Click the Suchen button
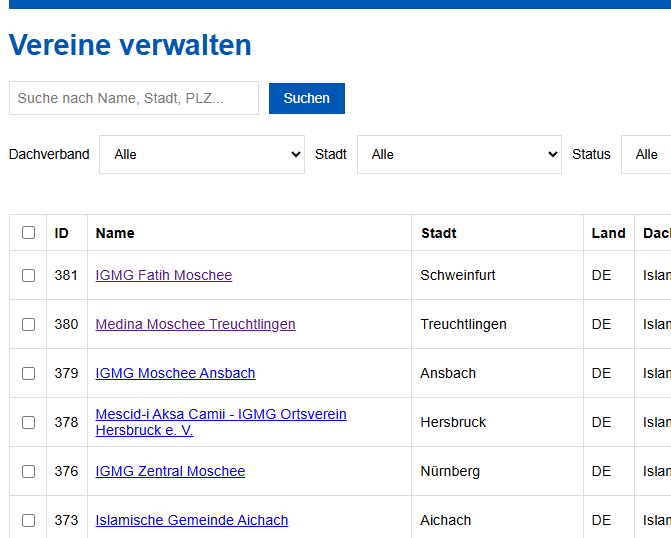 pos(307,98)
